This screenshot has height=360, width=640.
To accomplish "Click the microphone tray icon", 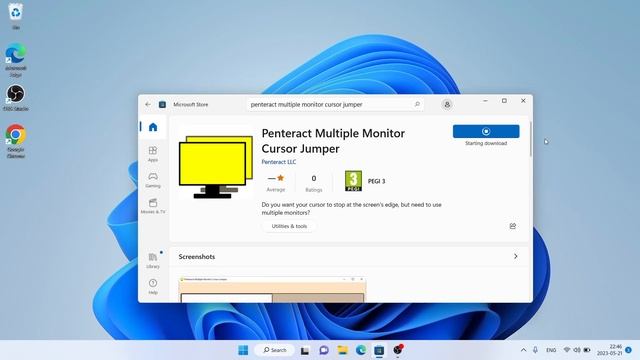I will (x=535, y=350).
